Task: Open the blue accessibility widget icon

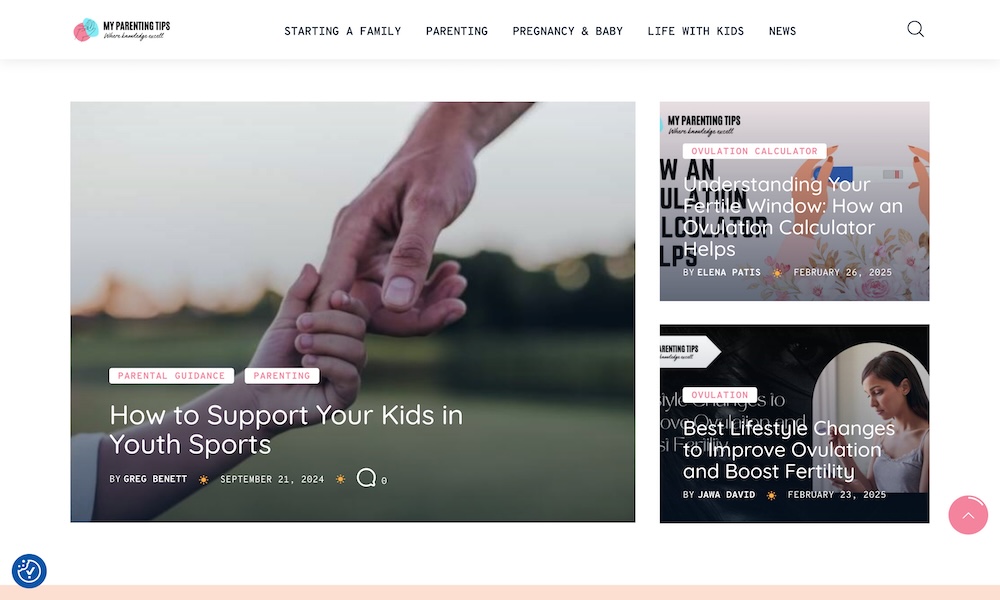Action: pyautogui.click(x=29, y=571)
